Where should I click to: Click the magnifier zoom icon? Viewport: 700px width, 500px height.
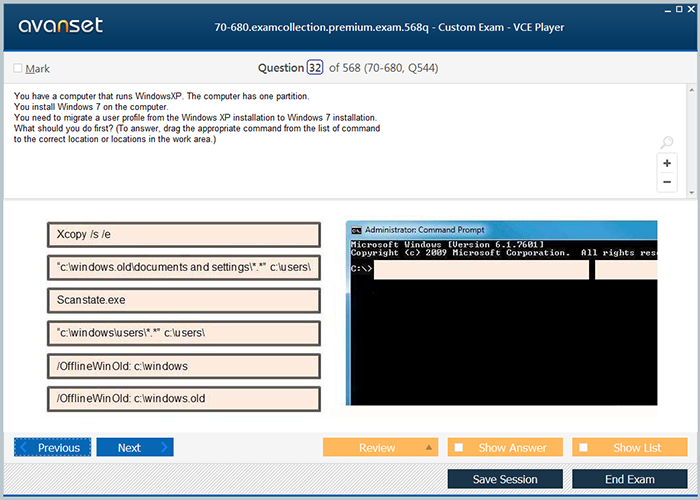click(667, 142)
